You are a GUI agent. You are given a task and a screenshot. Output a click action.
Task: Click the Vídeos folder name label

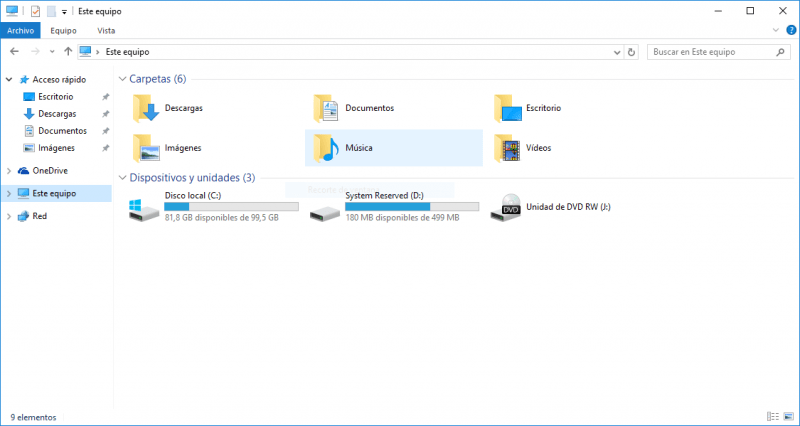[x=538, y=148]
